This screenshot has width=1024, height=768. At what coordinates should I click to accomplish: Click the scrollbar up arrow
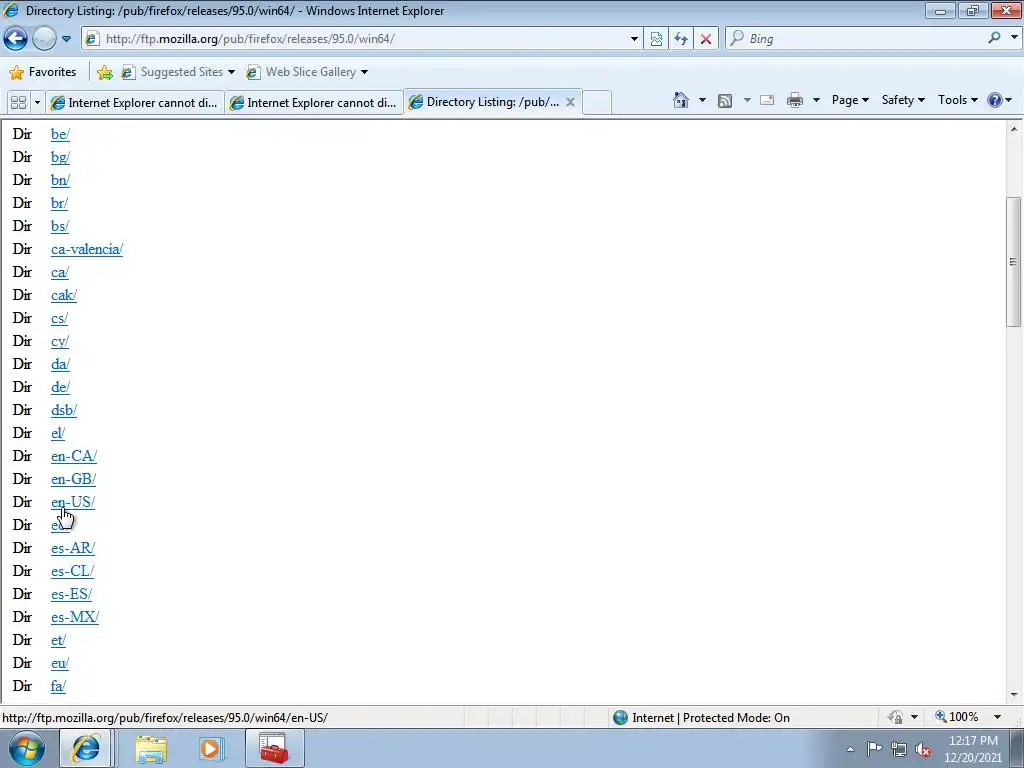tap(1014, 129)
